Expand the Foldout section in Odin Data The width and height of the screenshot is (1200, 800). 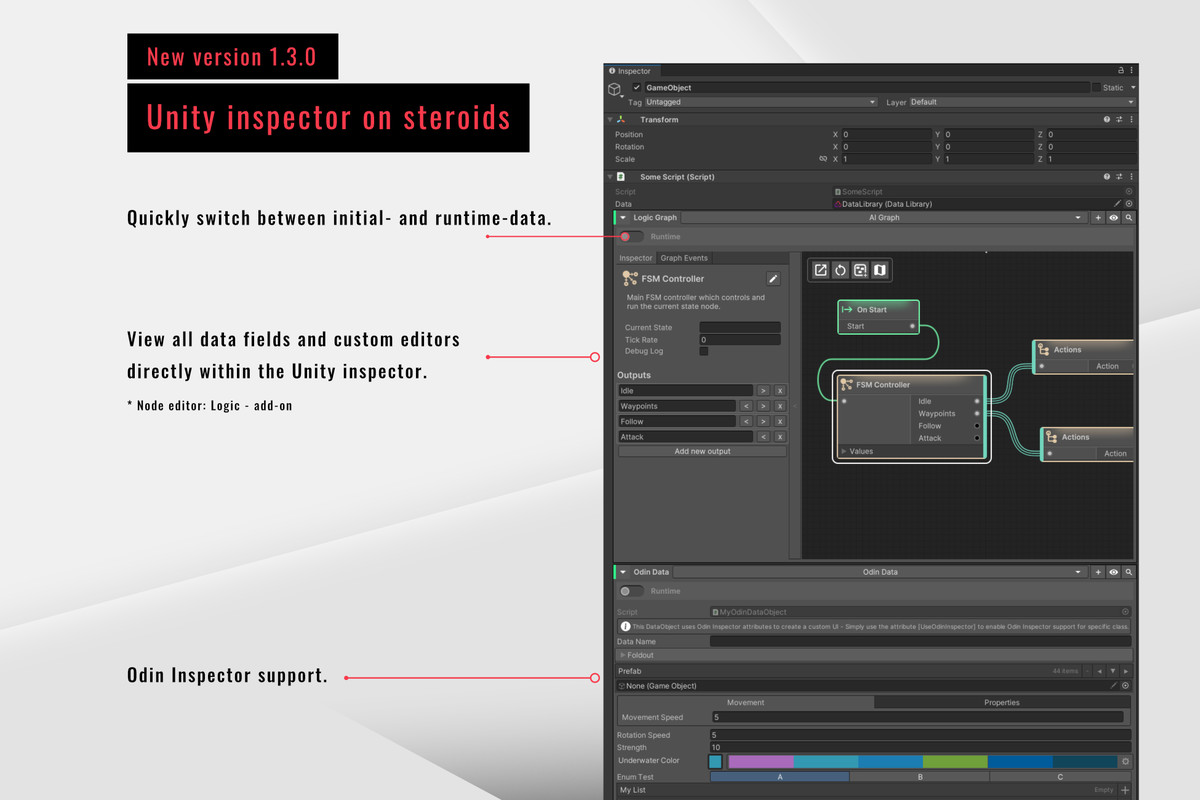pyautogui.click(x=622, y=655)
